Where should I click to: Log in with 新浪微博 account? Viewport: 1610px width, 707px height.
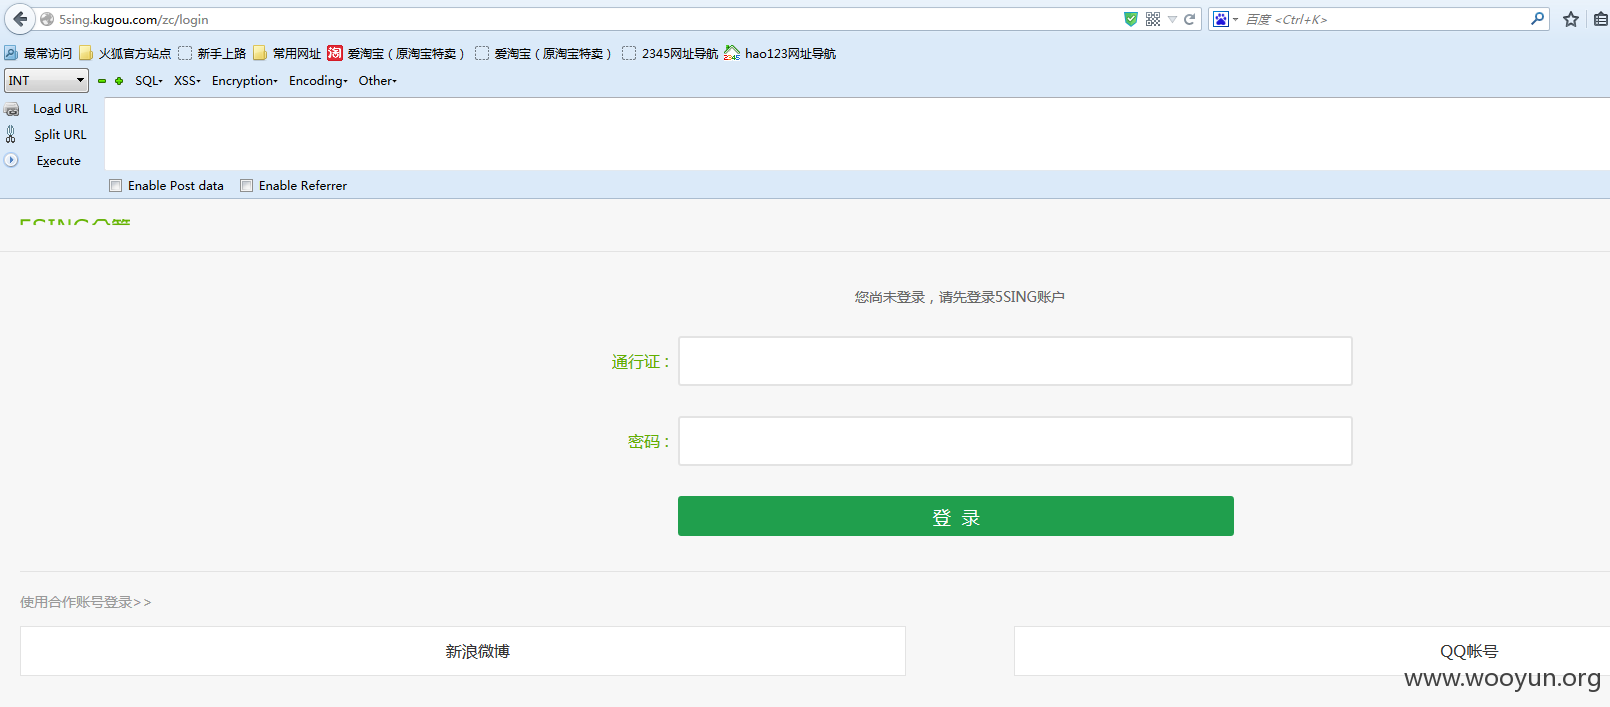[x=463, y=651]
